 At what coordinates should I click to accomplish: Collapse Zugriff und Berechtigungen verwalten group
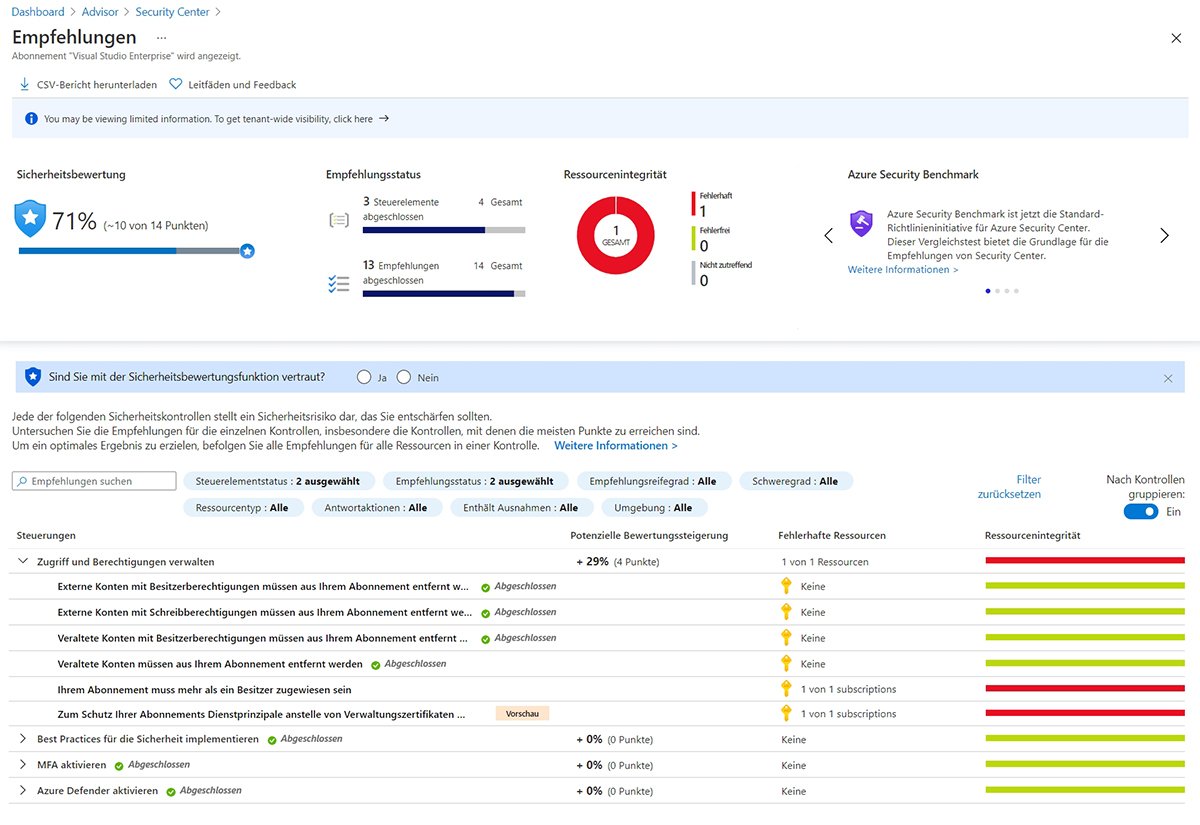point(23,562)
